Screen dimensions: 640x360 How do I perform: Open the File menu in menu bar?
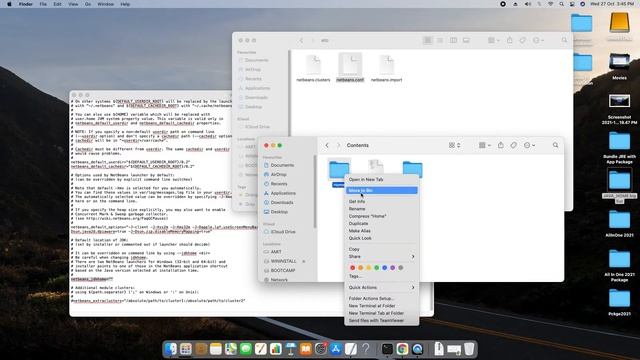coord(43,4)
